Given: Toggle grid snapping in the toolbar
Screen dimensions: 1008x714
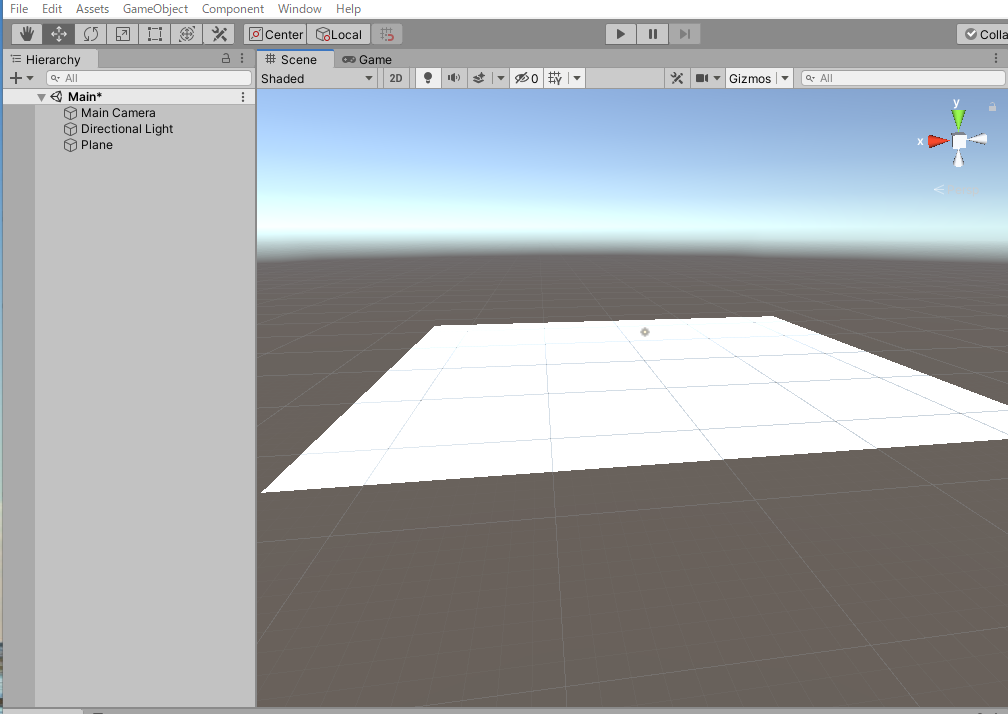Looking at the screenshot, I should point(387,33).
